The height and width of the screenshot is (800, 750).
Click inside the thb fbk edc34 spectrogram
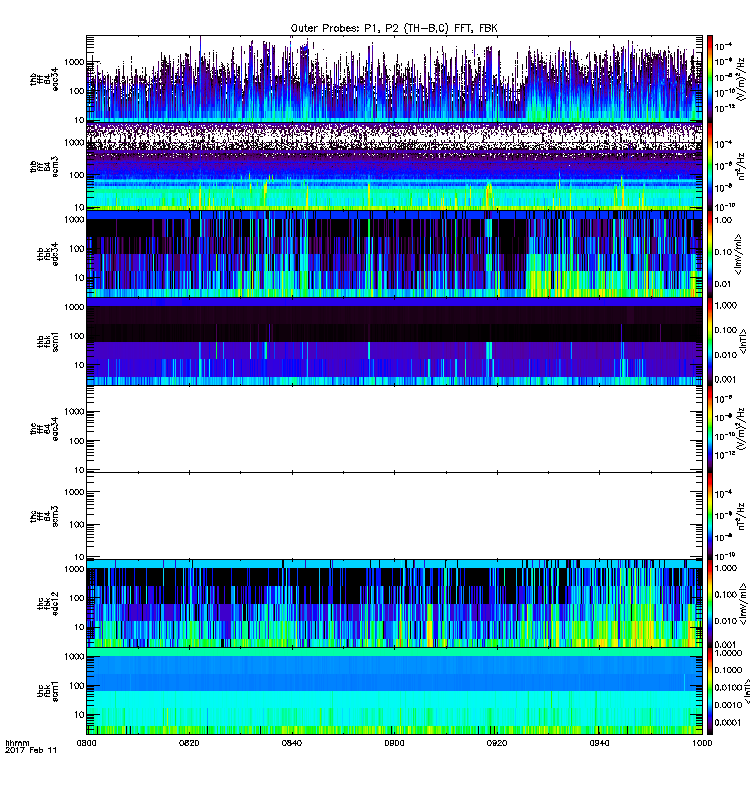tap(394, 254)
